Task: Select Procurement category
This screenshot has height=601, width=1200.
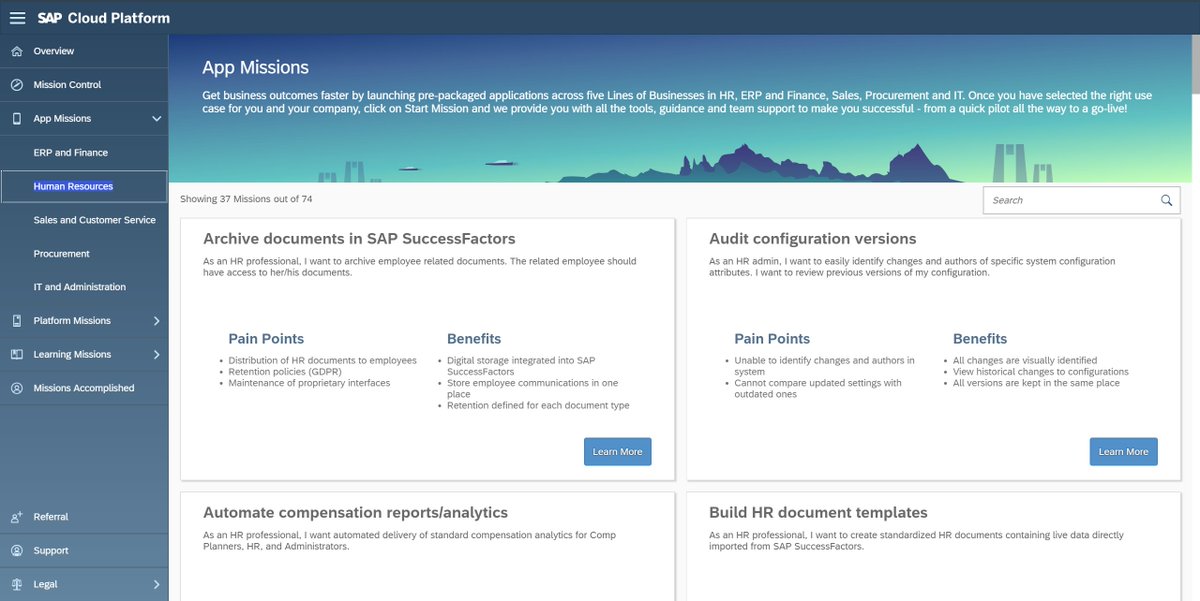Action: pos(84,254)
